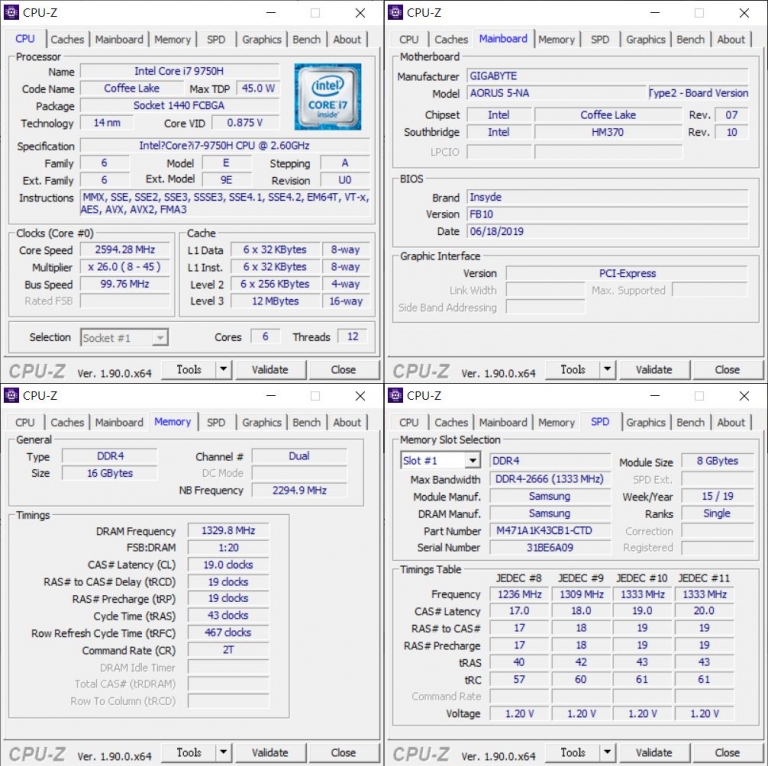
Task: Click the Multiplier value x 26.0 (8 - 45)
Action: point(125,267)
